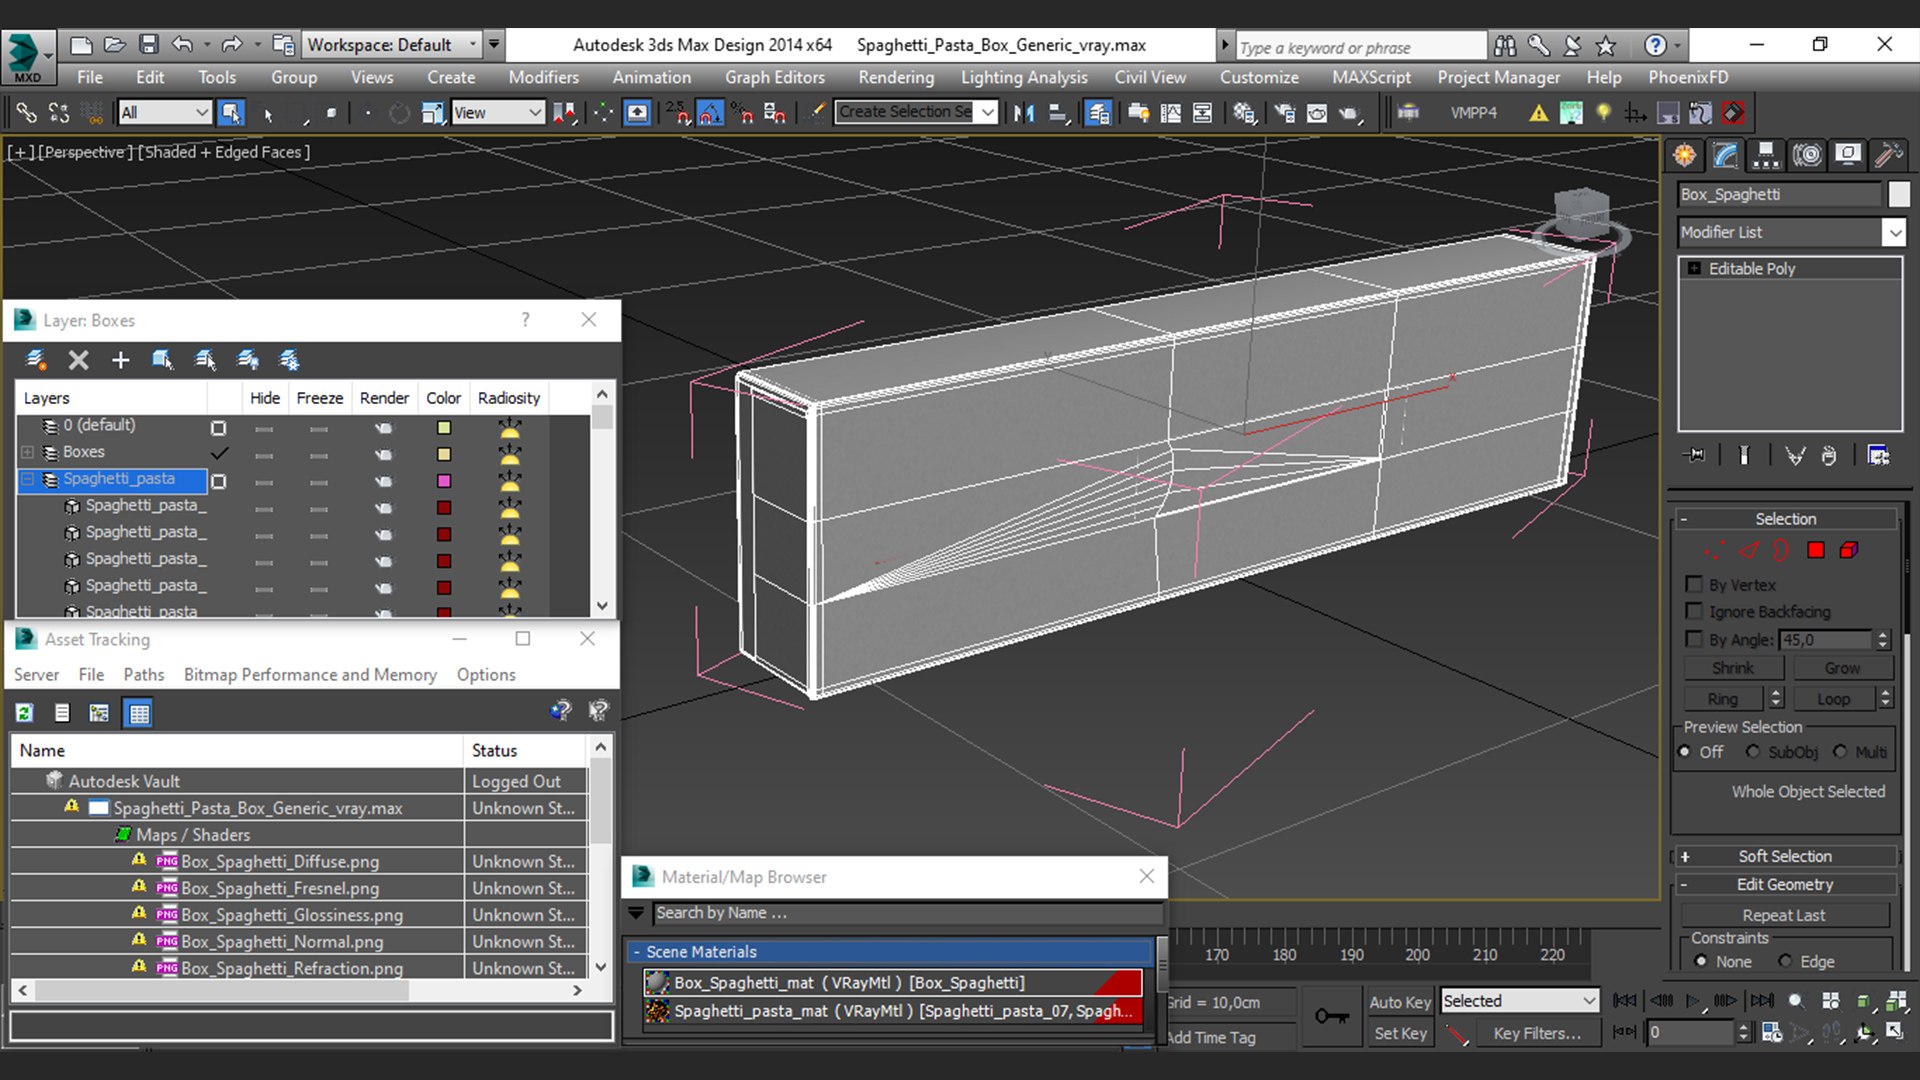Click Refresh icon in Asset Tracking
The image size is (1920, 1080).
coord(24,713)
